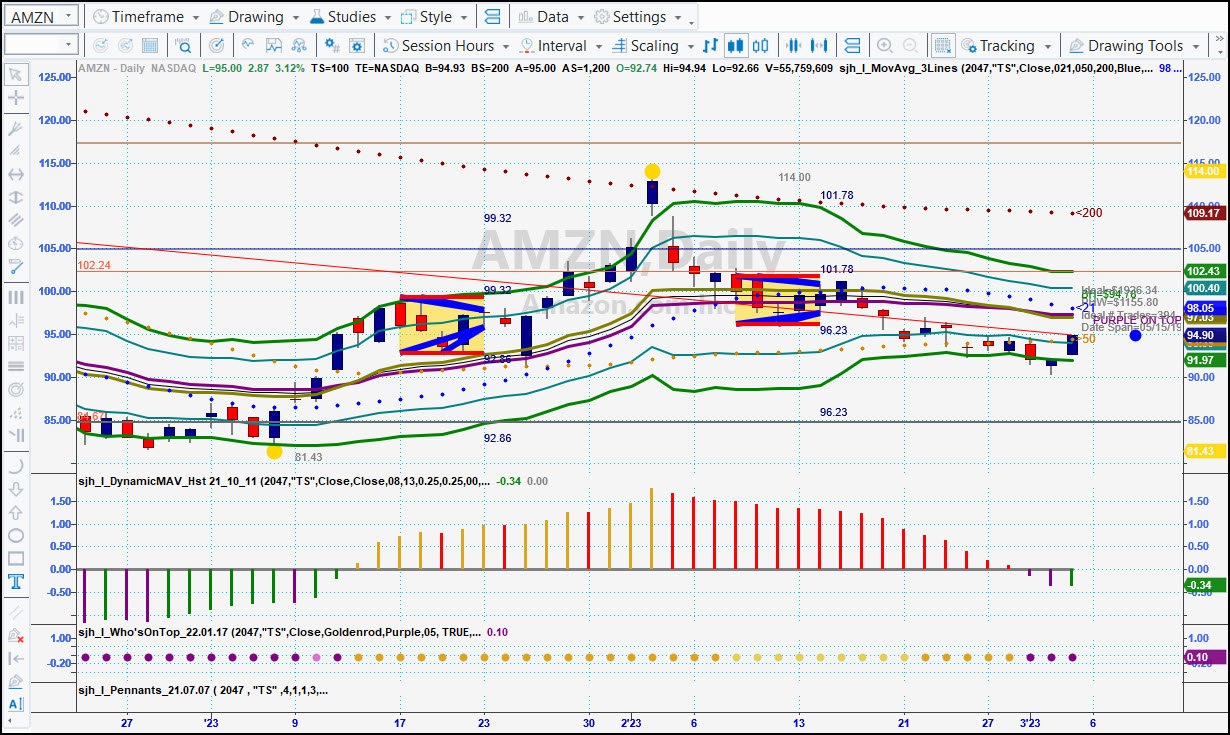
Task: Click the sjh_I_Pennants study label
Action: coord(203,690)
